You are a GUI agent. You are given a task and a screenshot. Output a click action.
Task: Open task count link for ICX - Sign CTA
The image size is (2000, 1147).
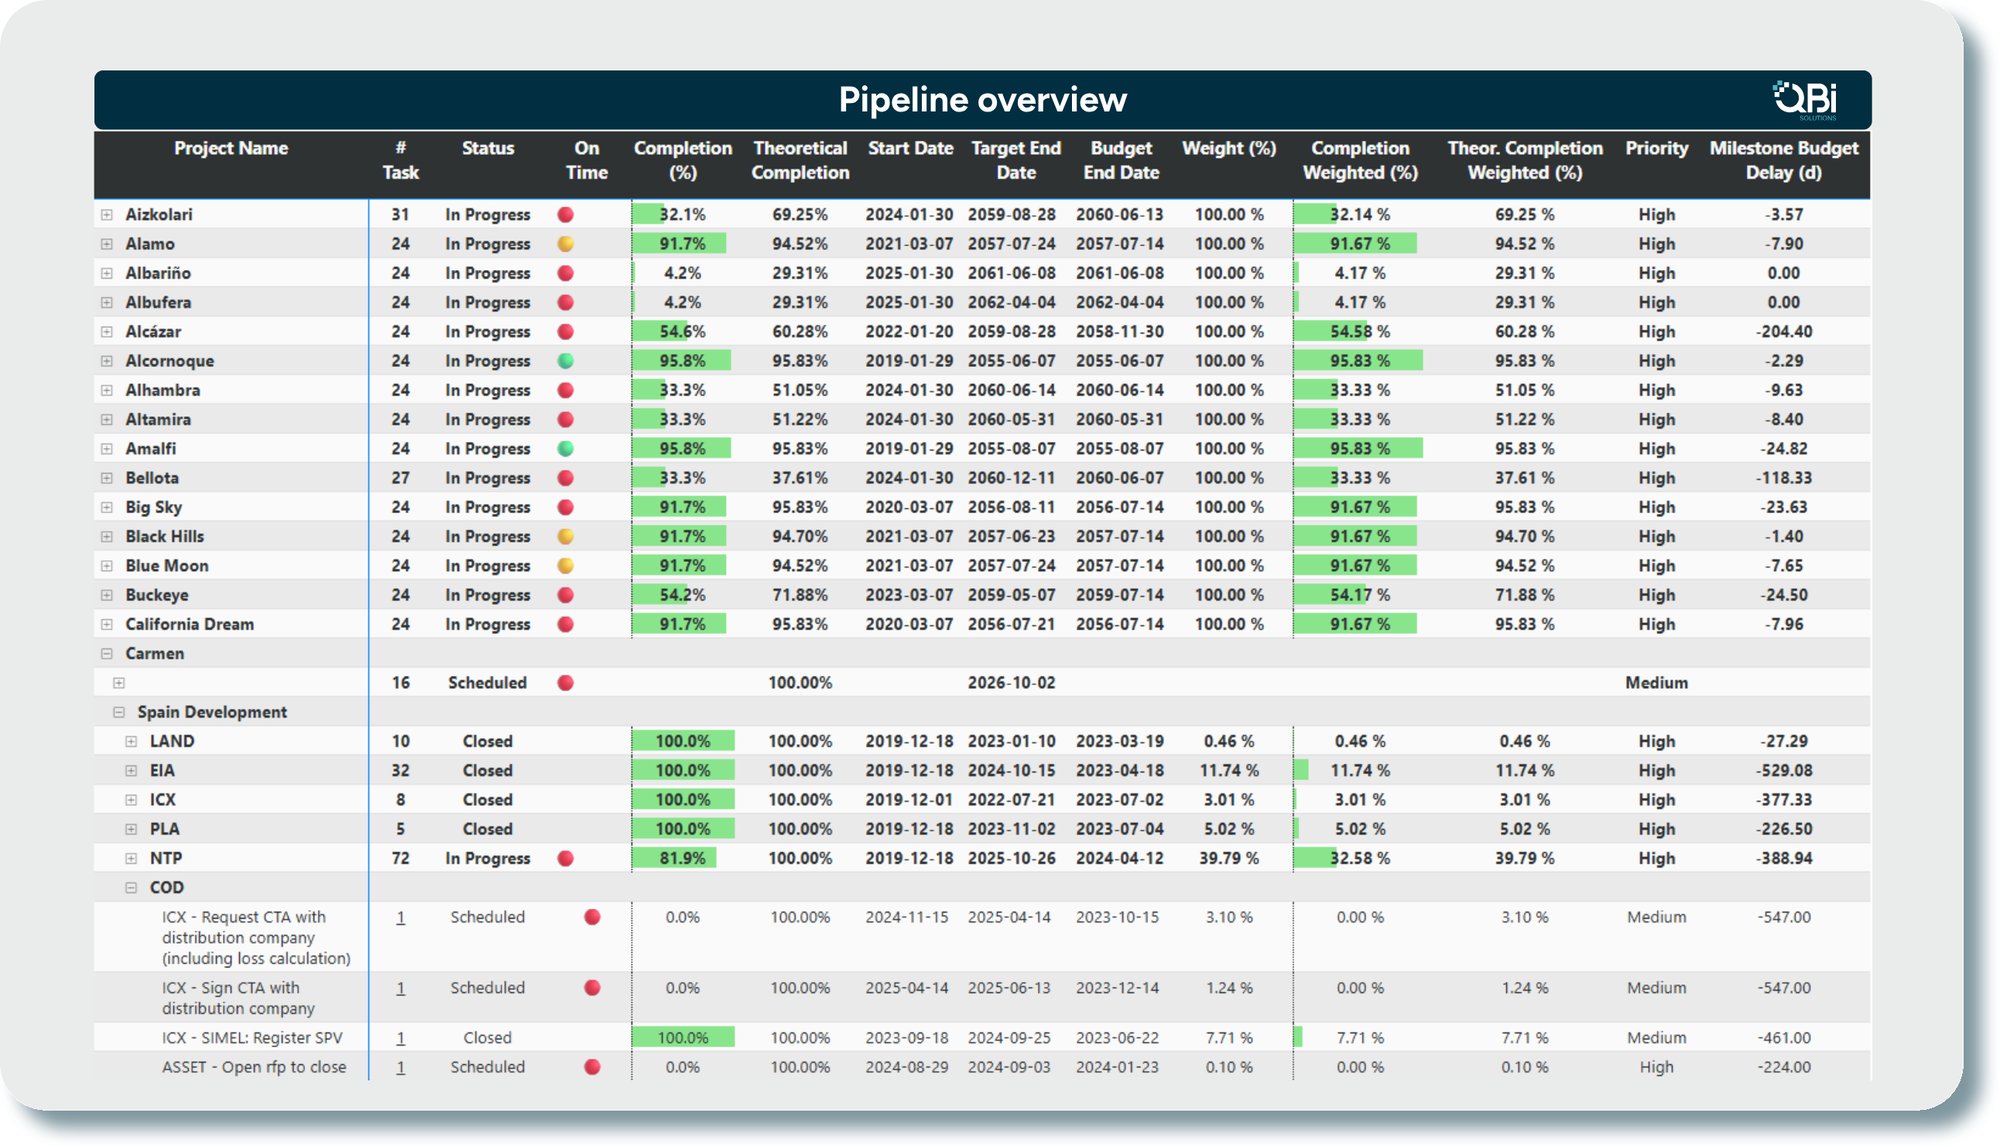pos(401,989)
